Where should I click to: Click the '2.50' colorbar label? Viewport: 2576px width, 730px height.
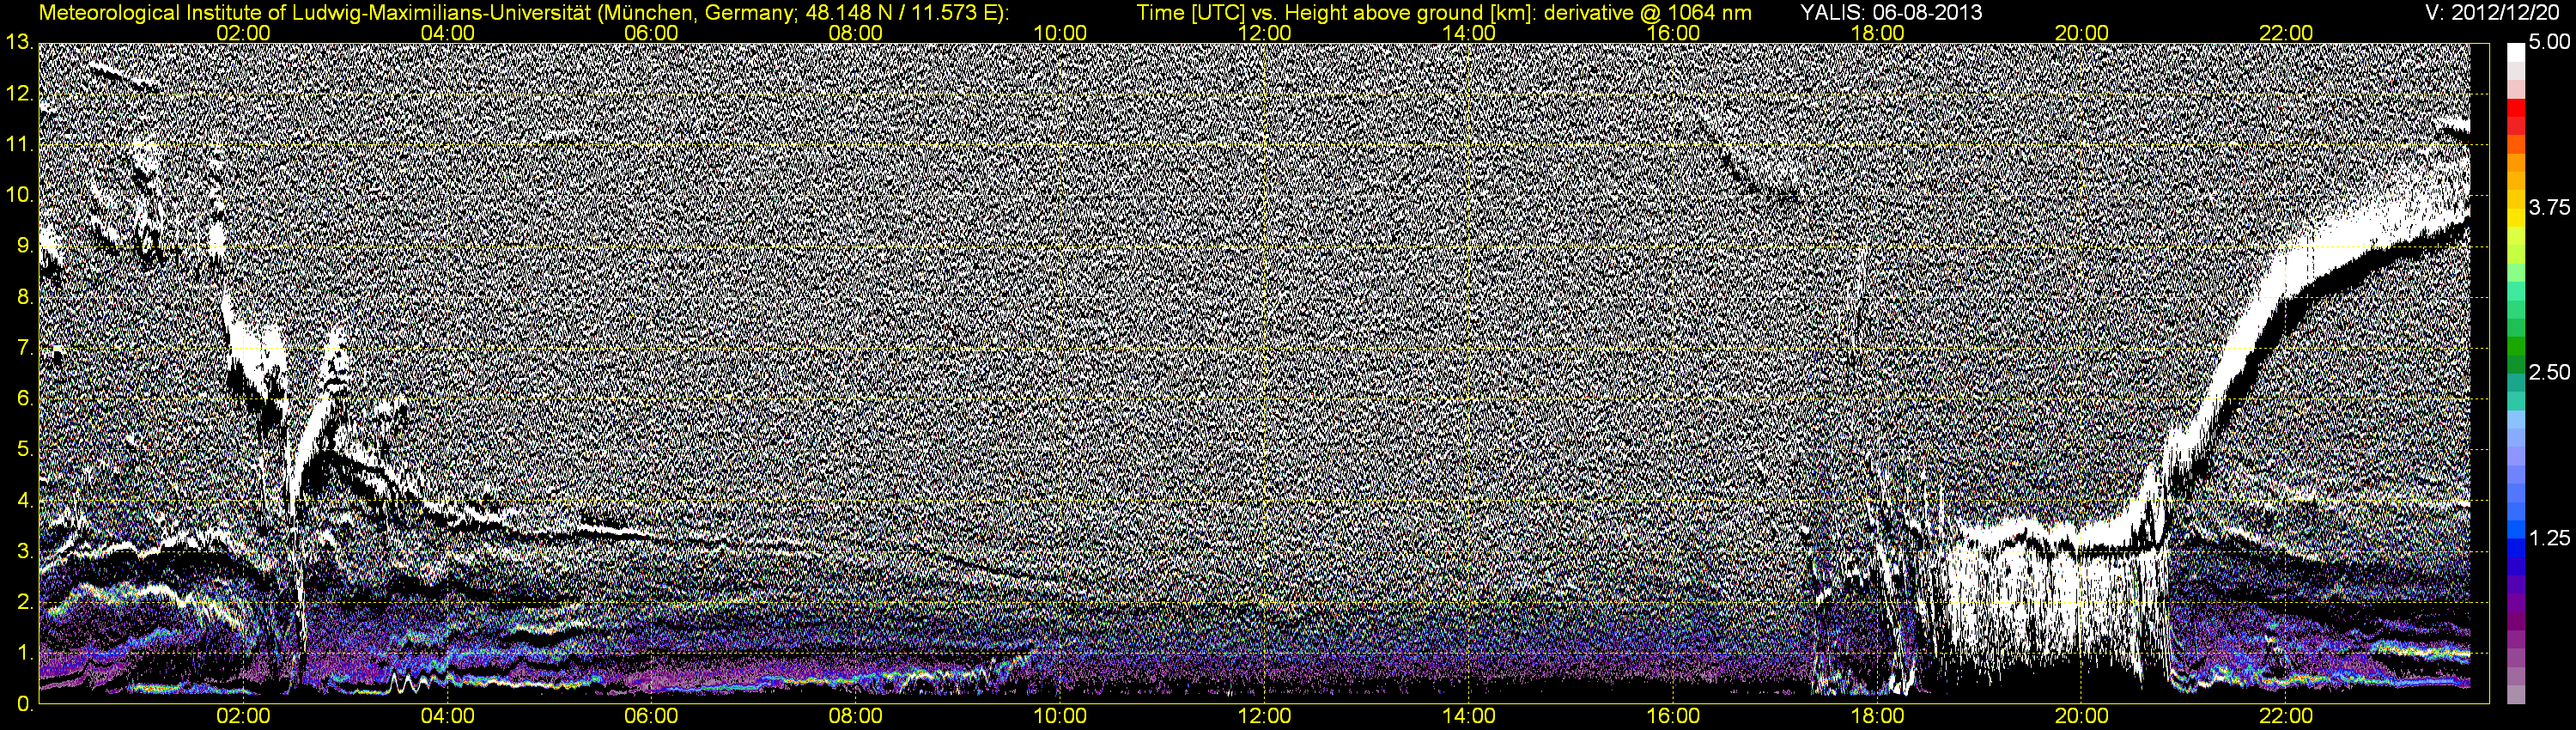click(x=2549, y=373)
